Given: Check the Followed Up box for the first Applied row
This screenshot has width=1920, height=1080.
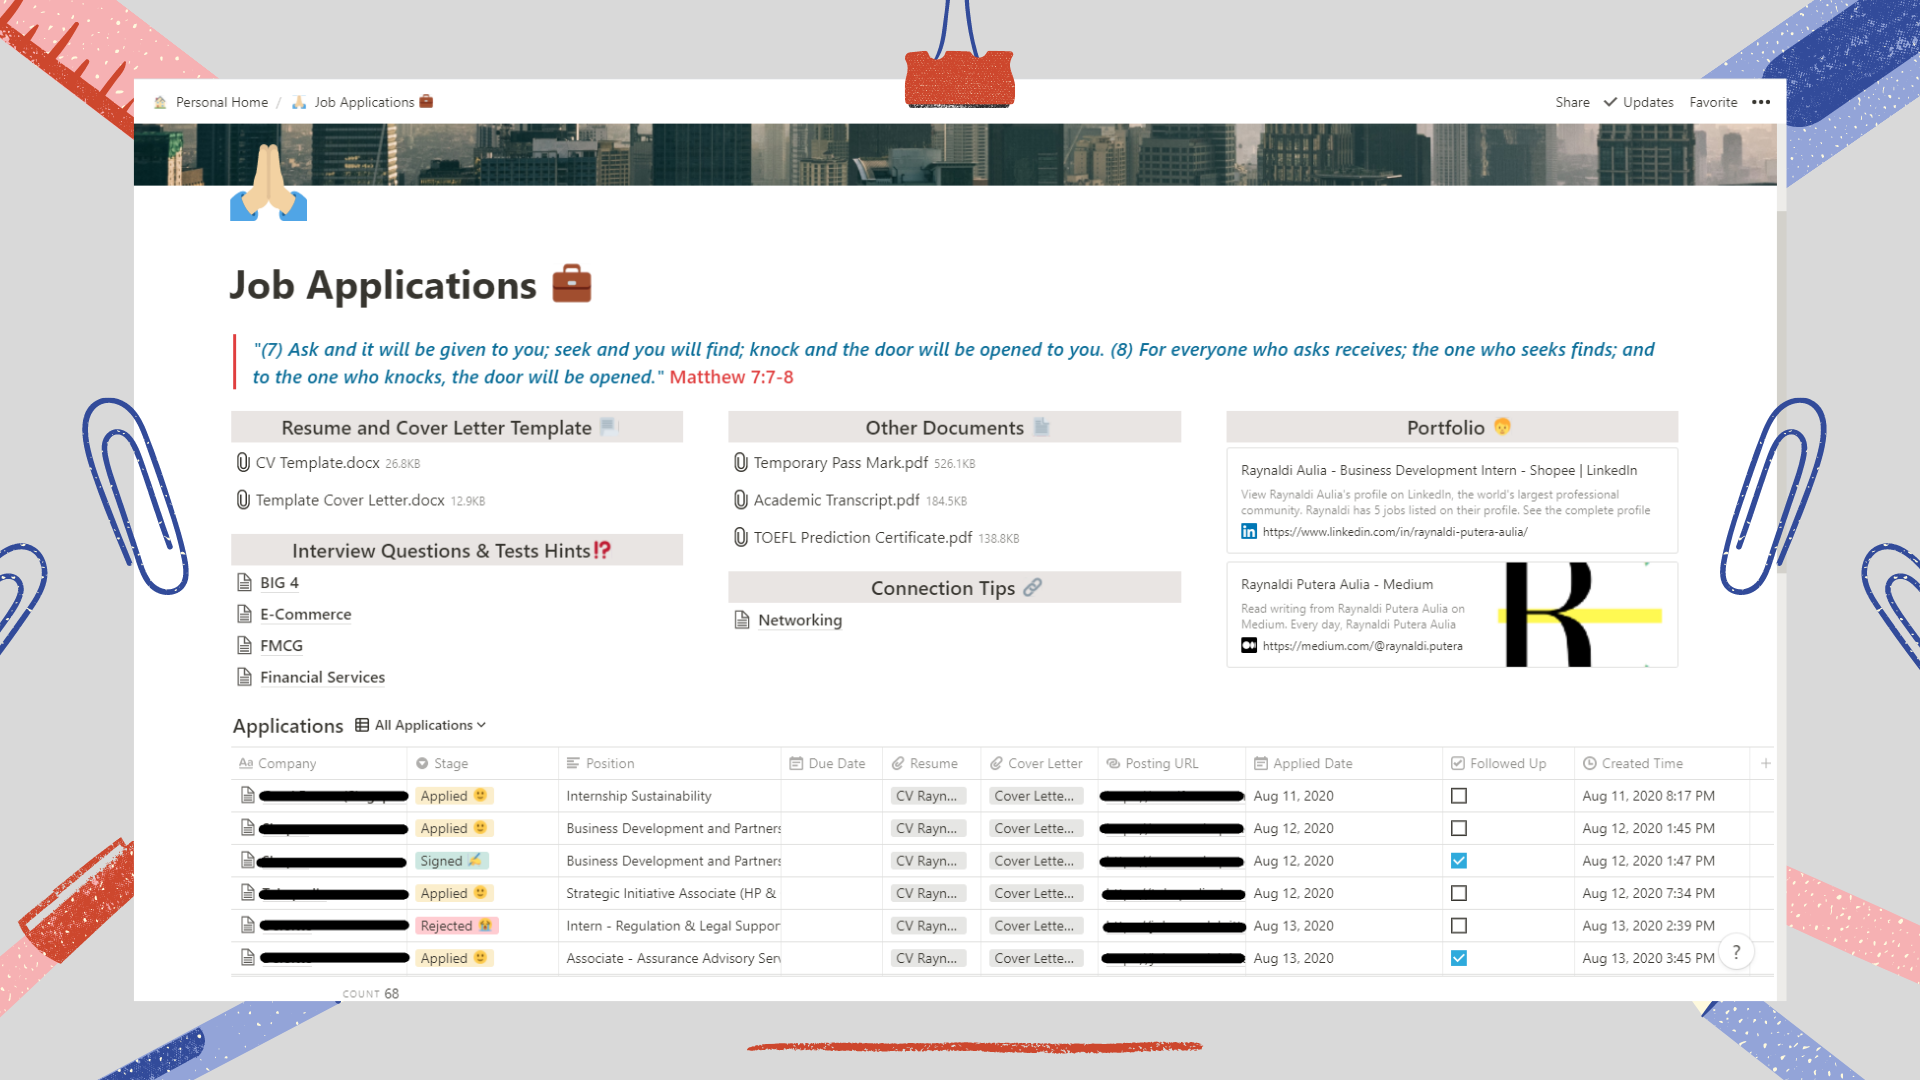Looking at the screenshot, I should point(1458,796).
